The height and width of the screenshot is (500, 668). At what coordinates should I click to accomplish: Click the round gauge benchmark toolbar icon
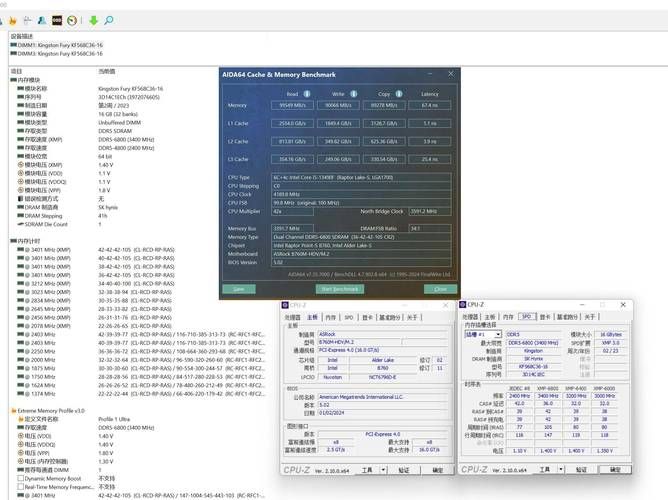click(x=72, y=20)
